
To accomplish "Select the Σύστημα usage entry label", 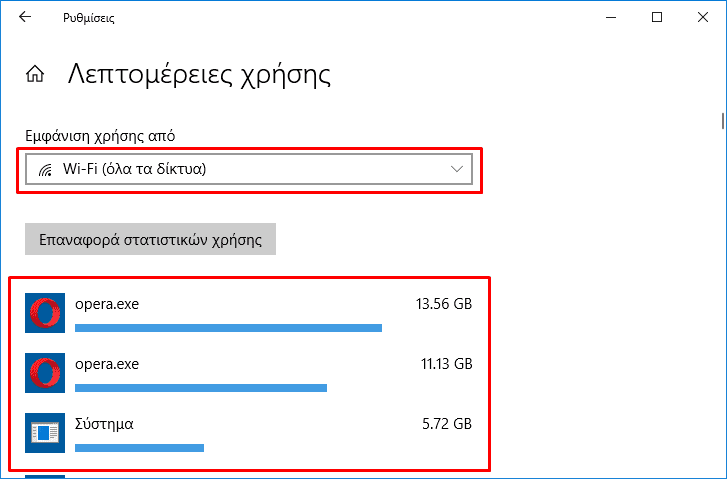I will 104,424.
